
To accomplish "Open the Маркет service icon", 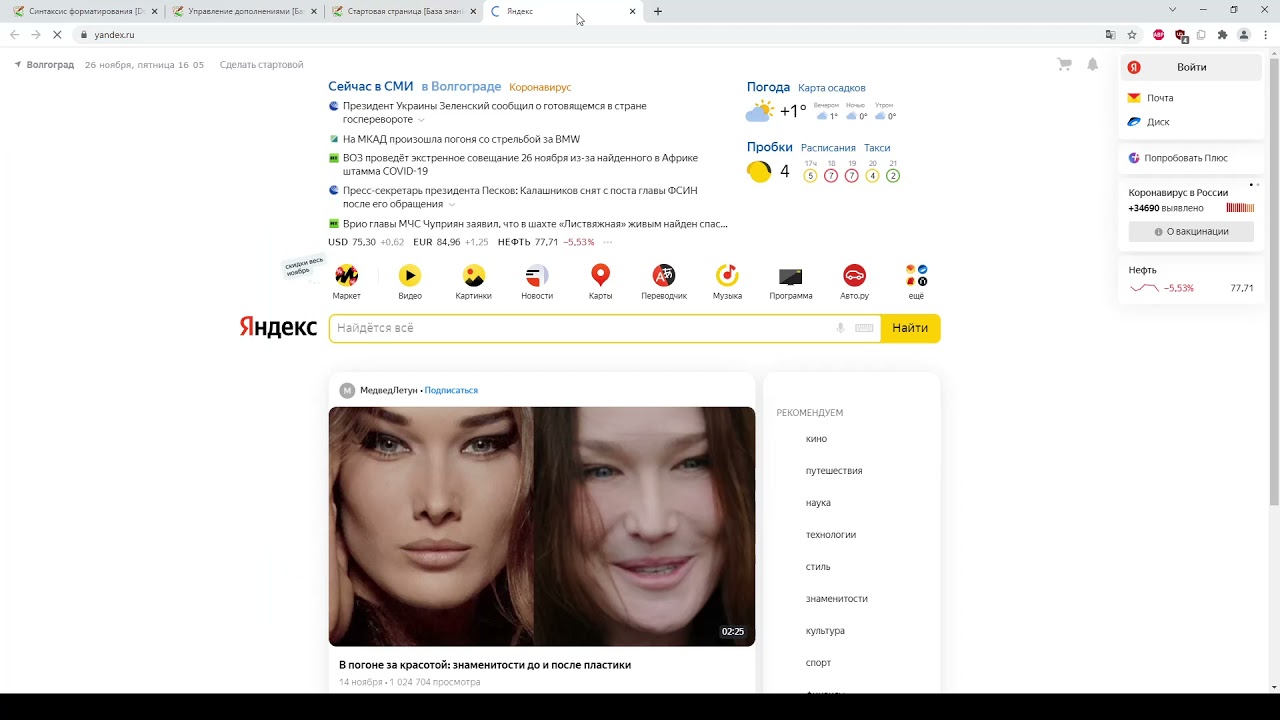I will point(346,275).
